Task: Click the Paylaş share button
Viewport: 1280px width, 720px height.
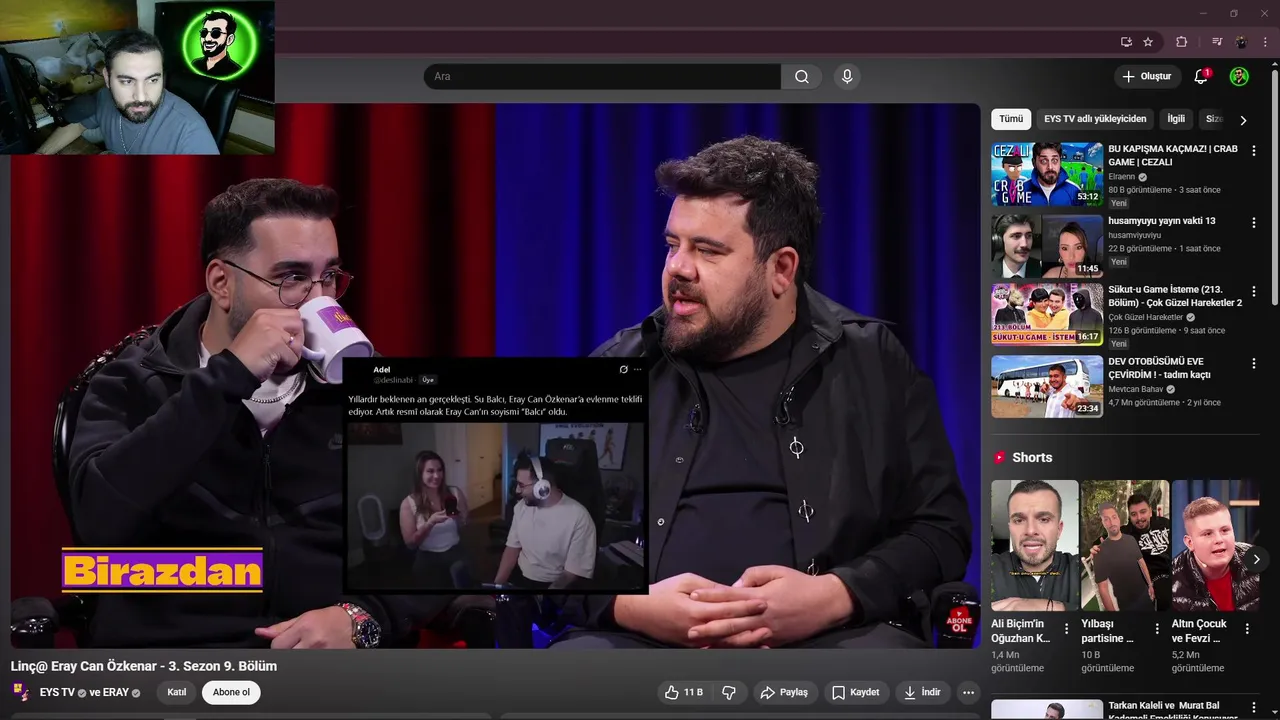Action: [784, 692]
